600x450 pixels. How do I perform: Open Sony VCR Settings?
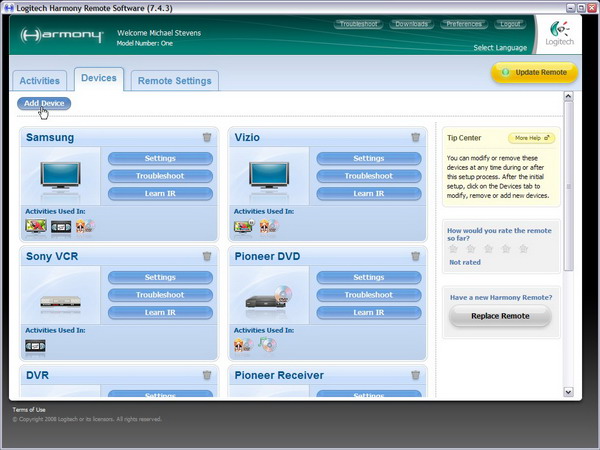point(160,277)
